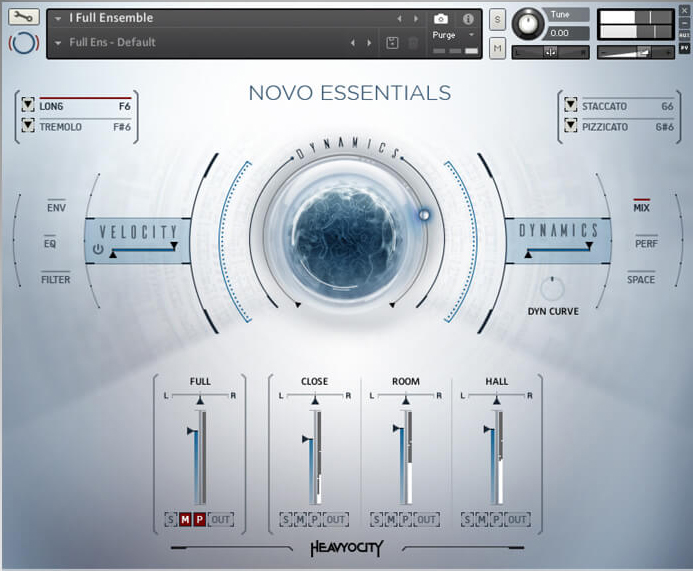Switch to the PERF page
The width and height of the screenshot is (693, 571).
tap(646, 244)
